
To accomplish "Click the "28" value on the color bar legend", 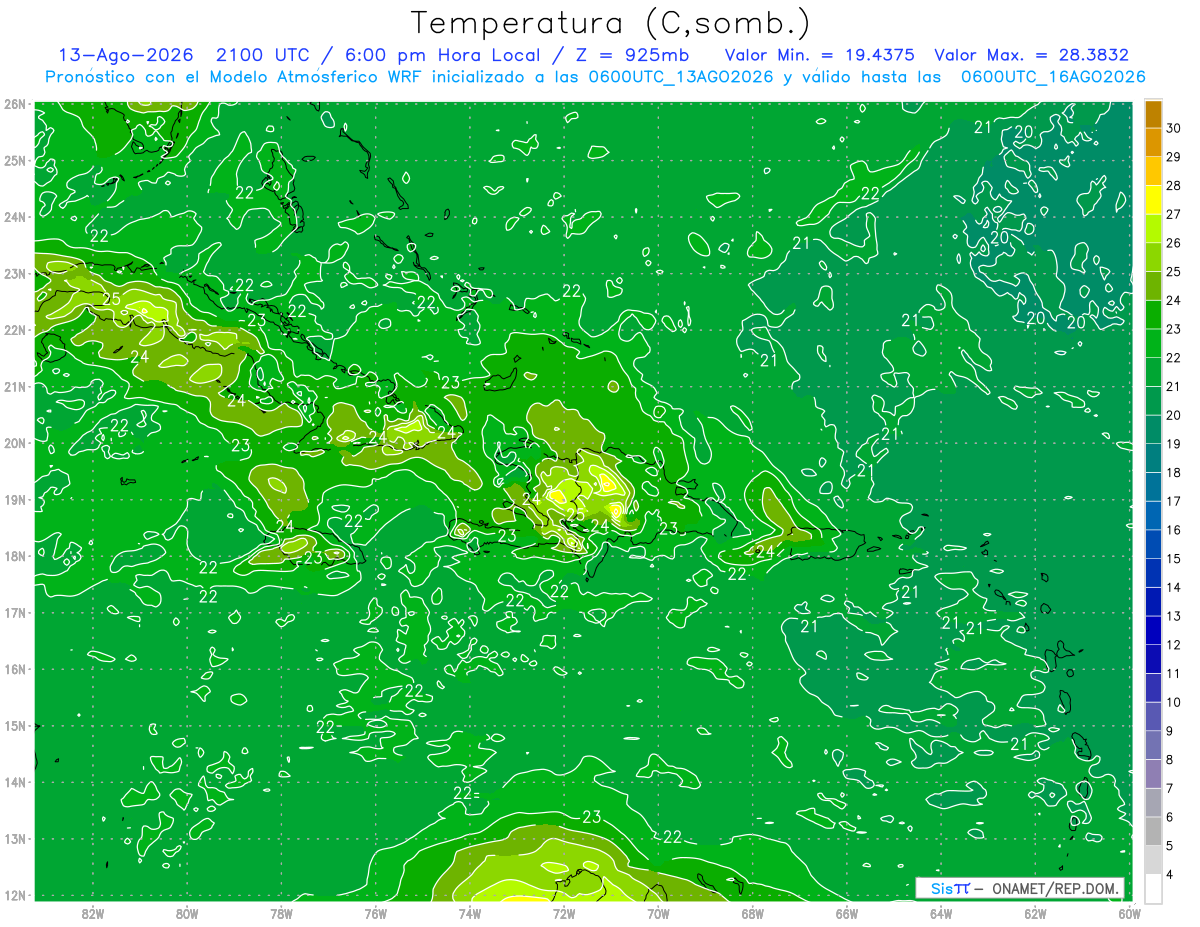I will click(1174, 185).
